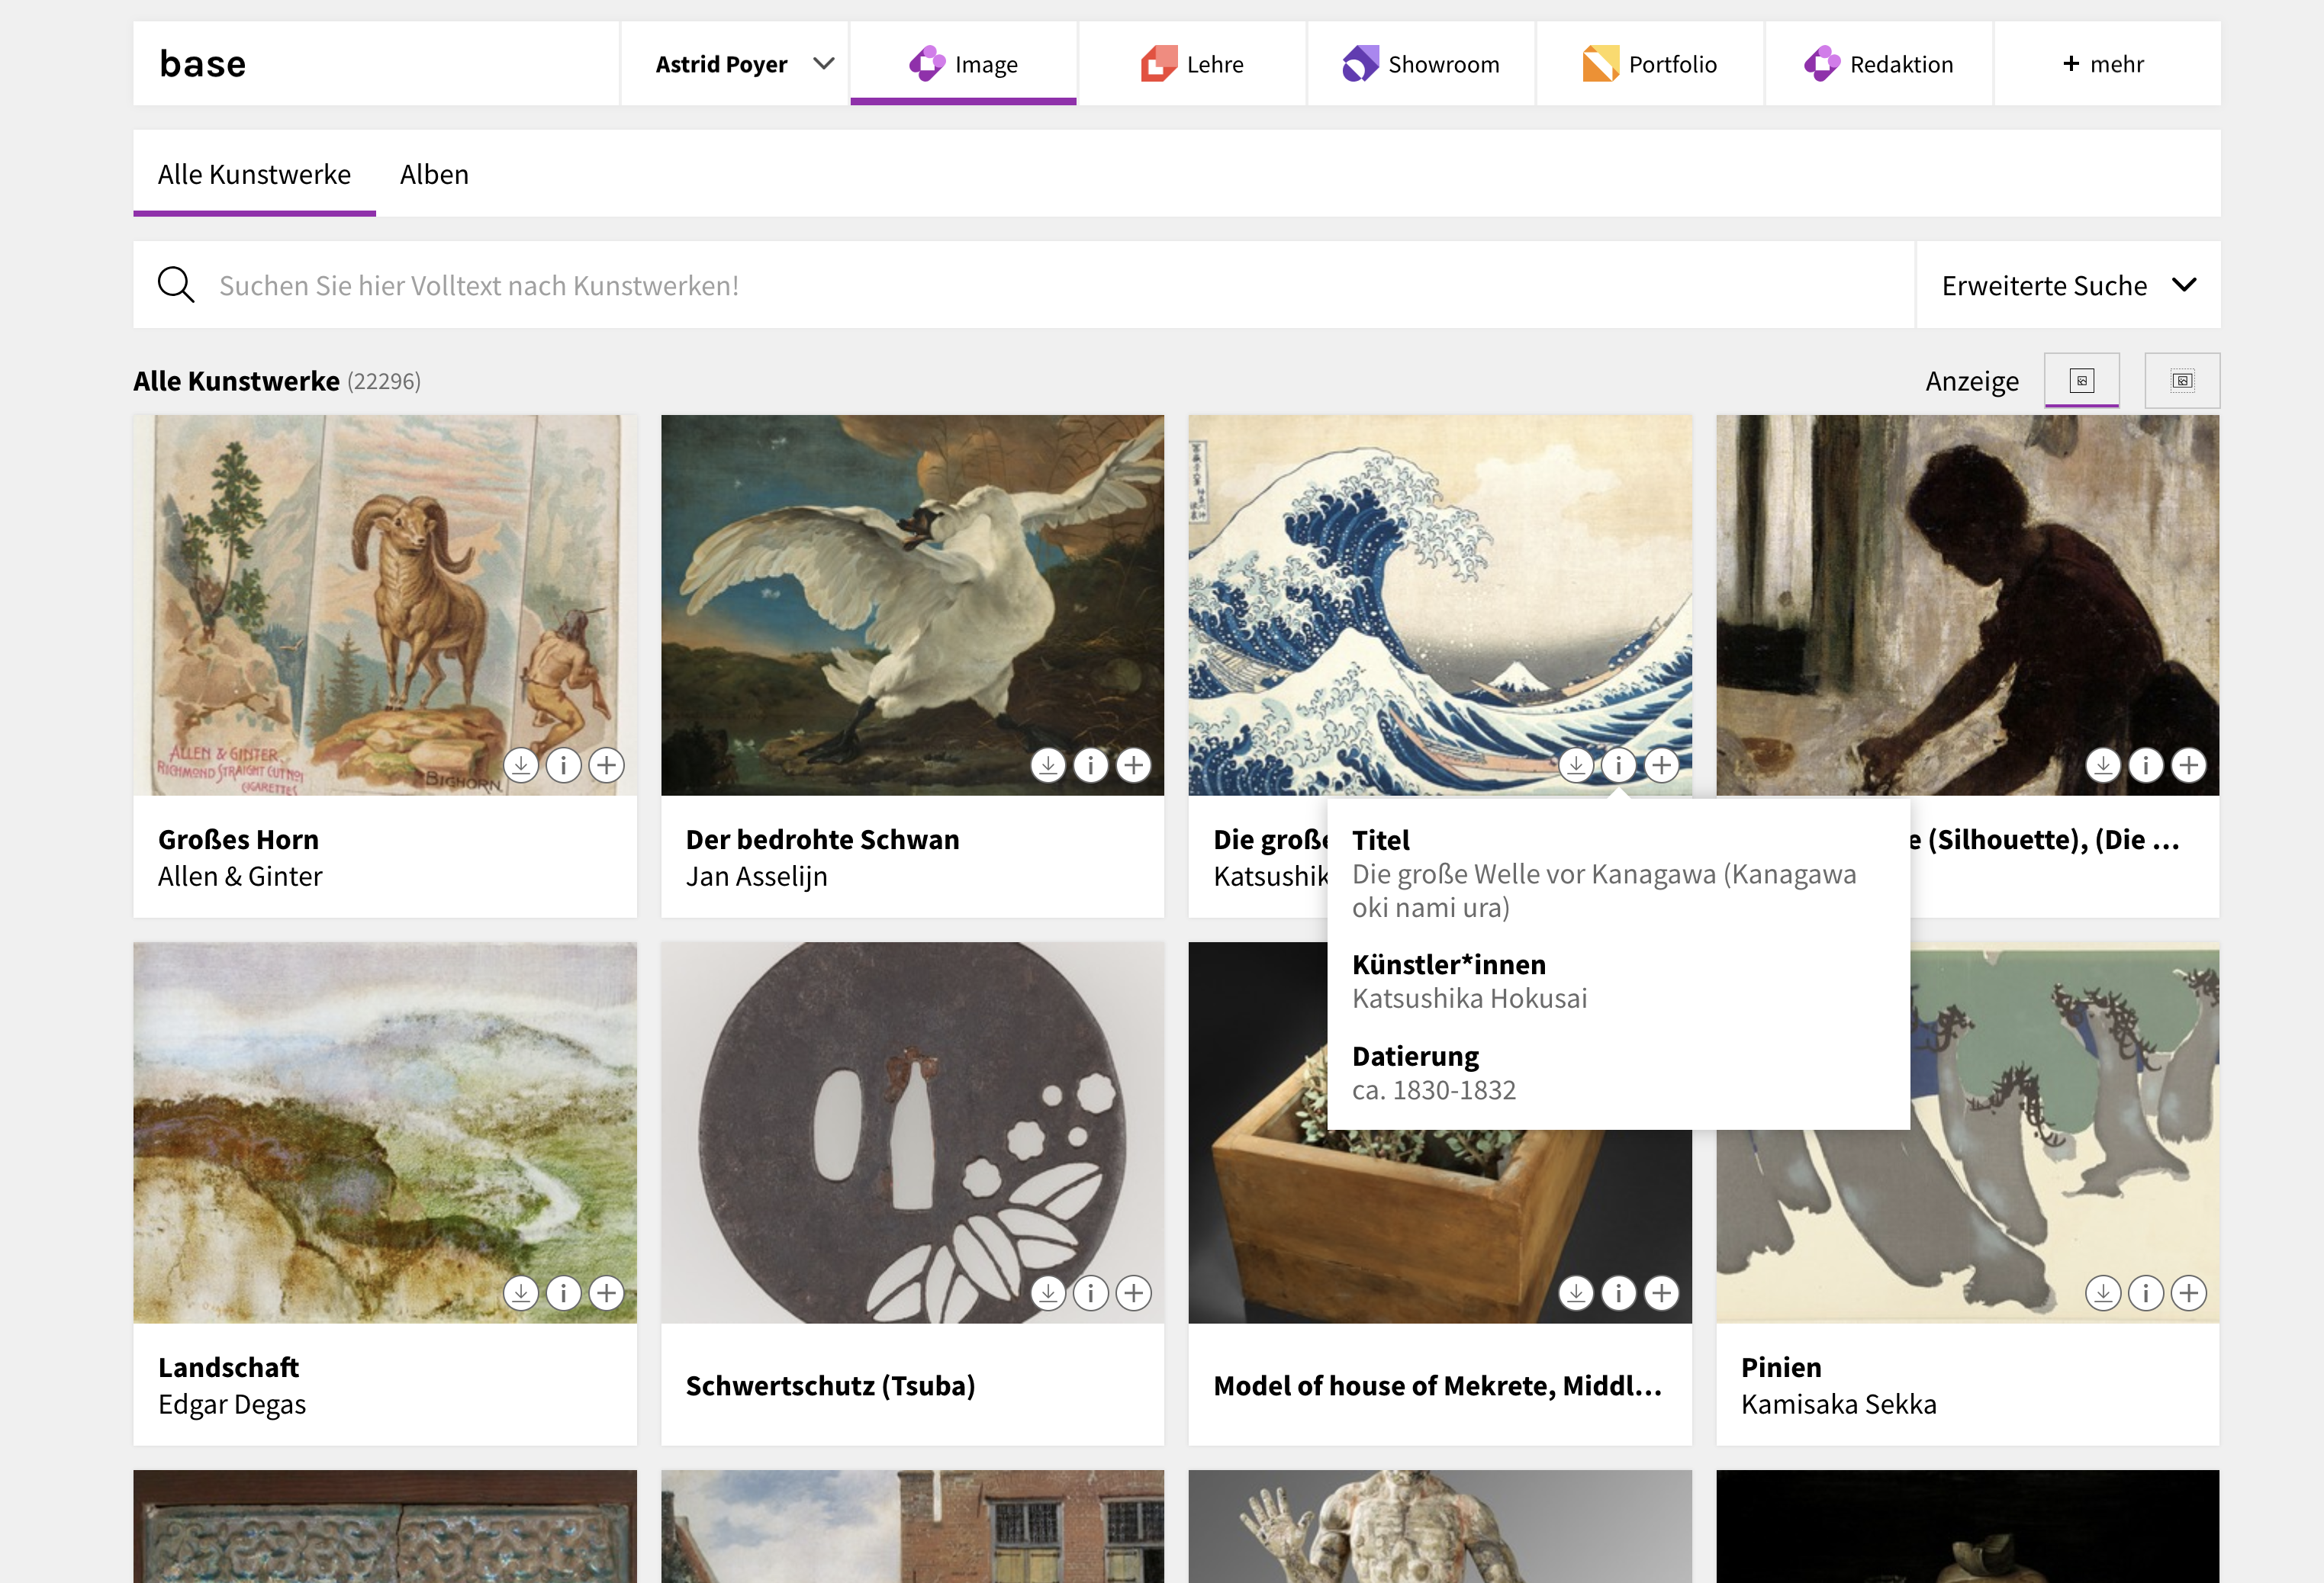Screen dimensions: 2324x1583
Task: Open Landschaft title link
Action: pyautogui.click(x=228, y=1367)
